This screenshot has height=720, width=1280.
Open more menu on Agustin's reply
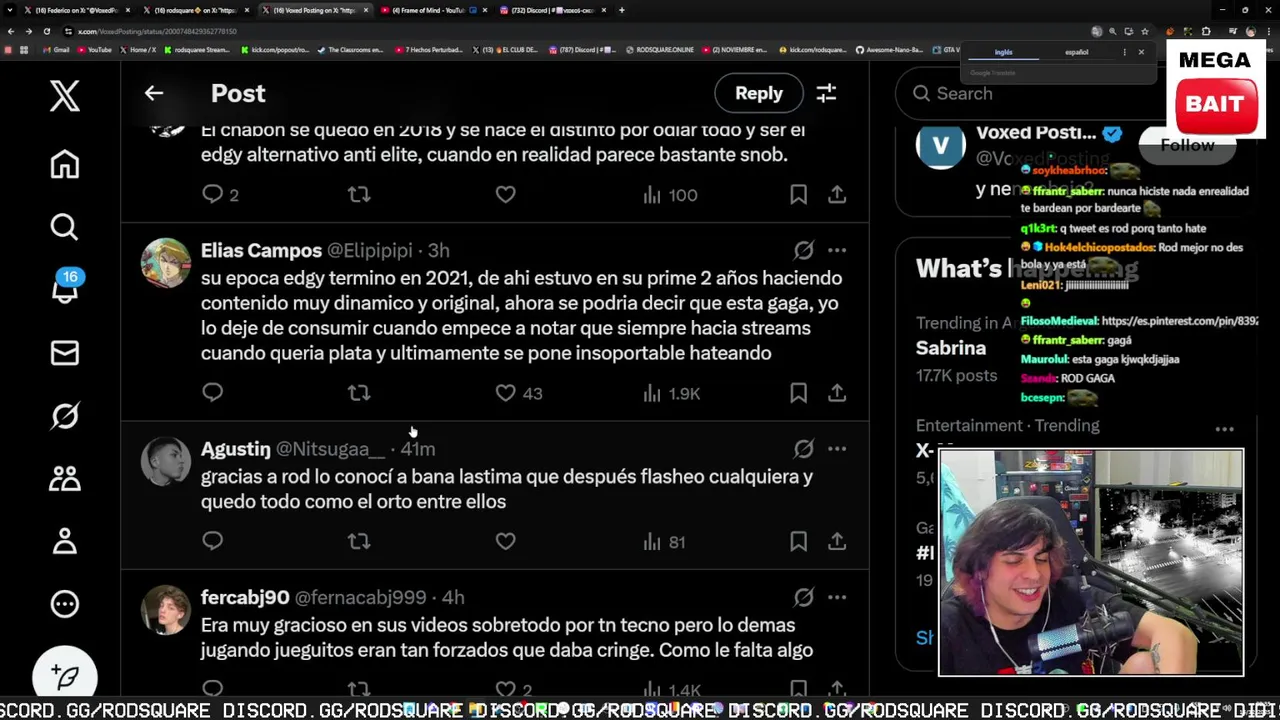click(x=837, y=449)
